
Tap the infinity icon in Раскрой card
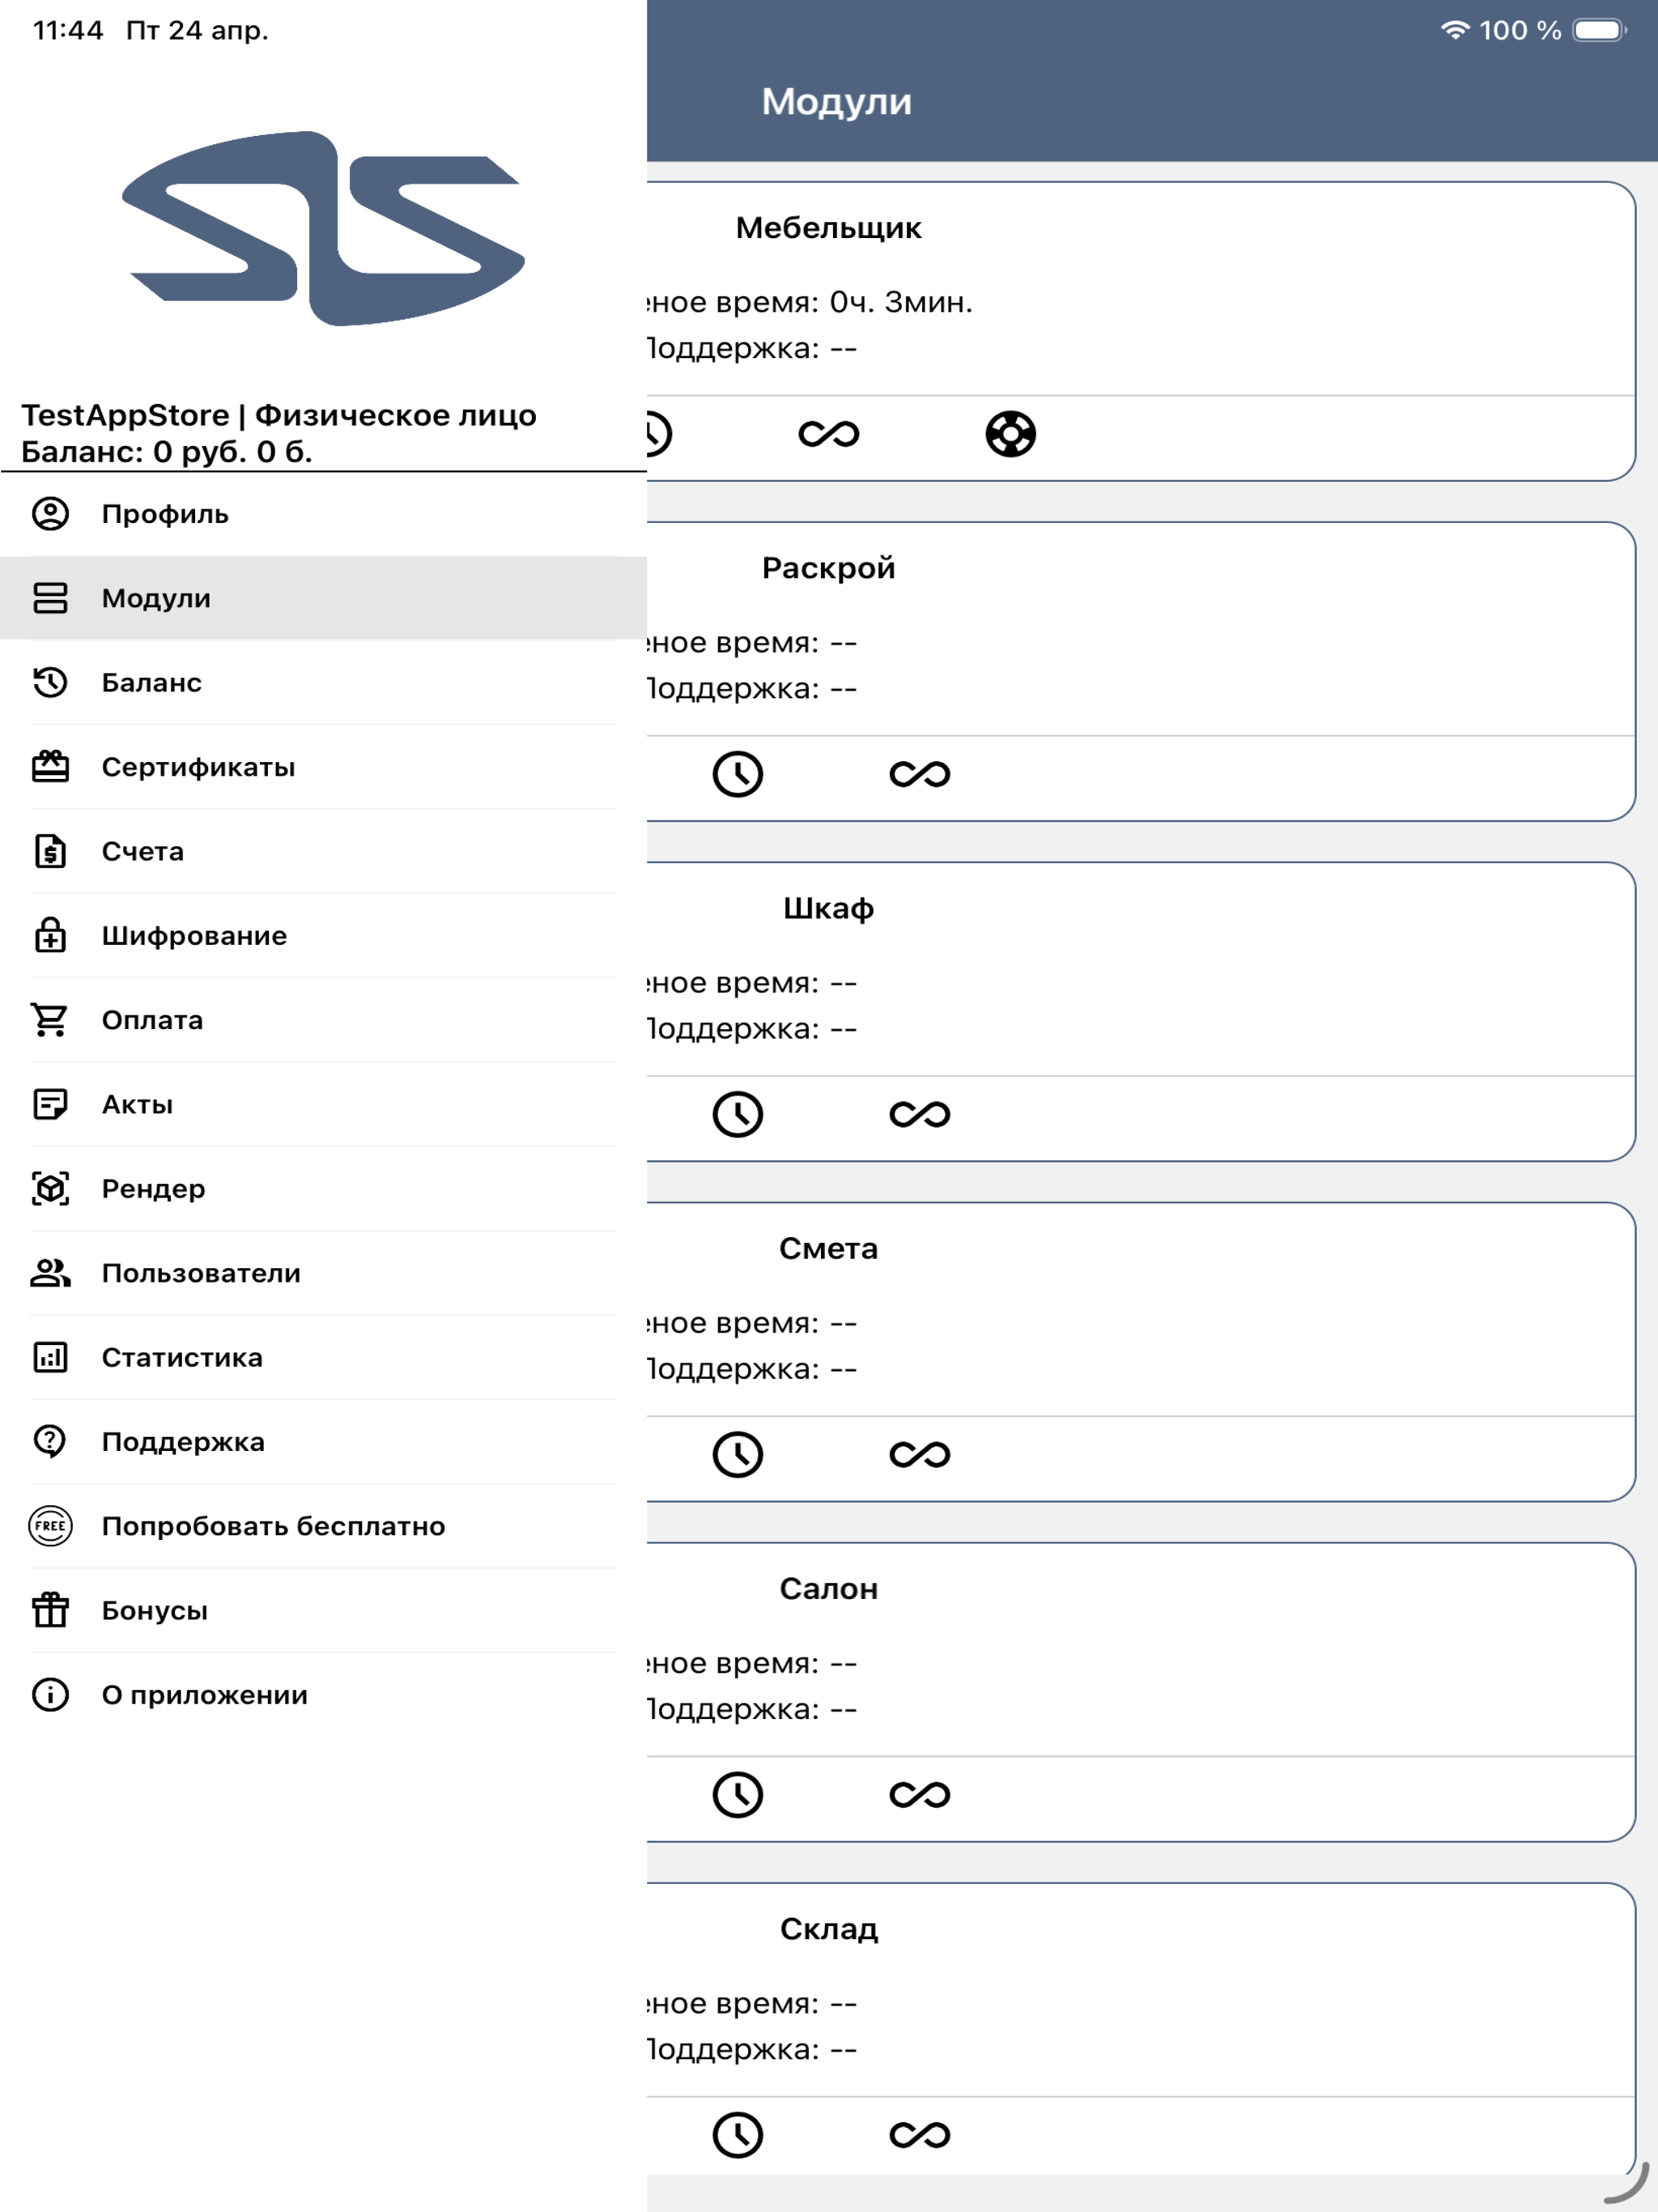(x=919, y=774)
